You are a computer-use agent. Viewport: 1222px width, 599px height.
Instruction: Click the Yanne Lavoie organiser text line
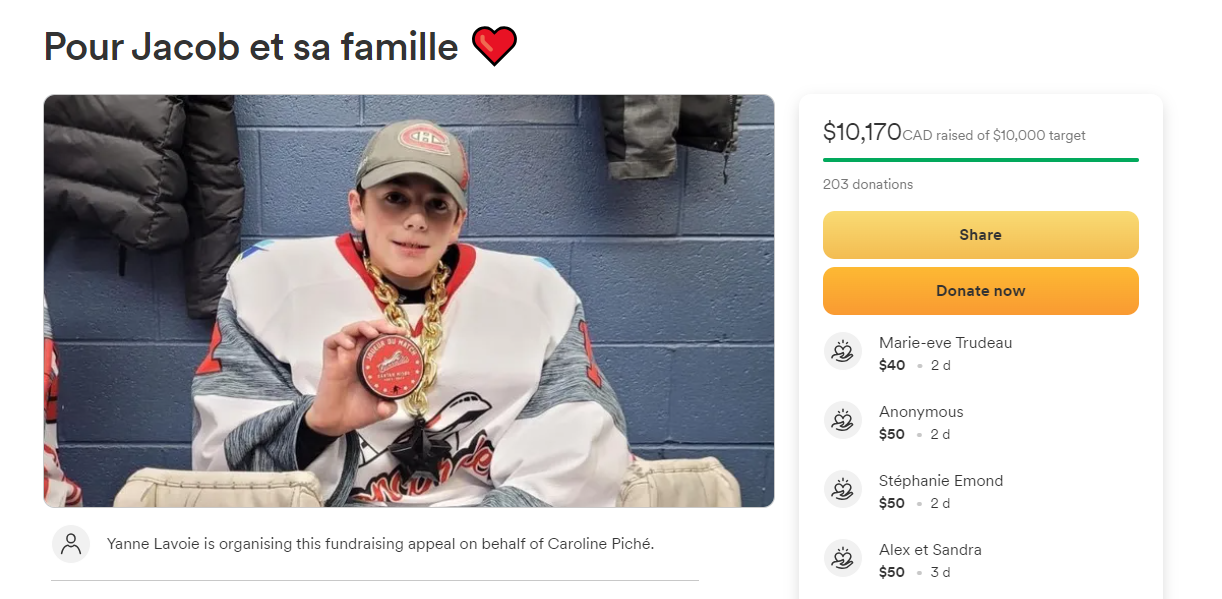pos(380,544)
